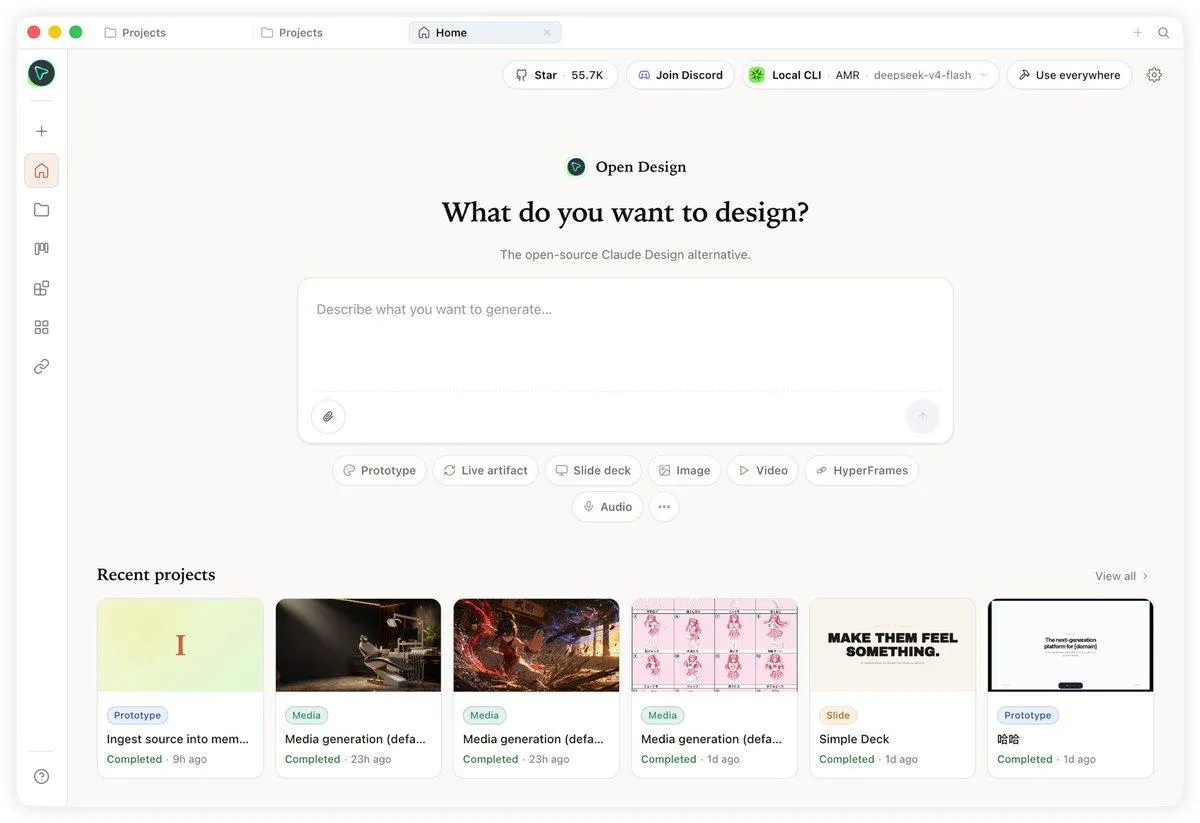Screen dimensions: 1200x823
Task: Click the Use everywhere button
Action: [x=1069, y=75]
